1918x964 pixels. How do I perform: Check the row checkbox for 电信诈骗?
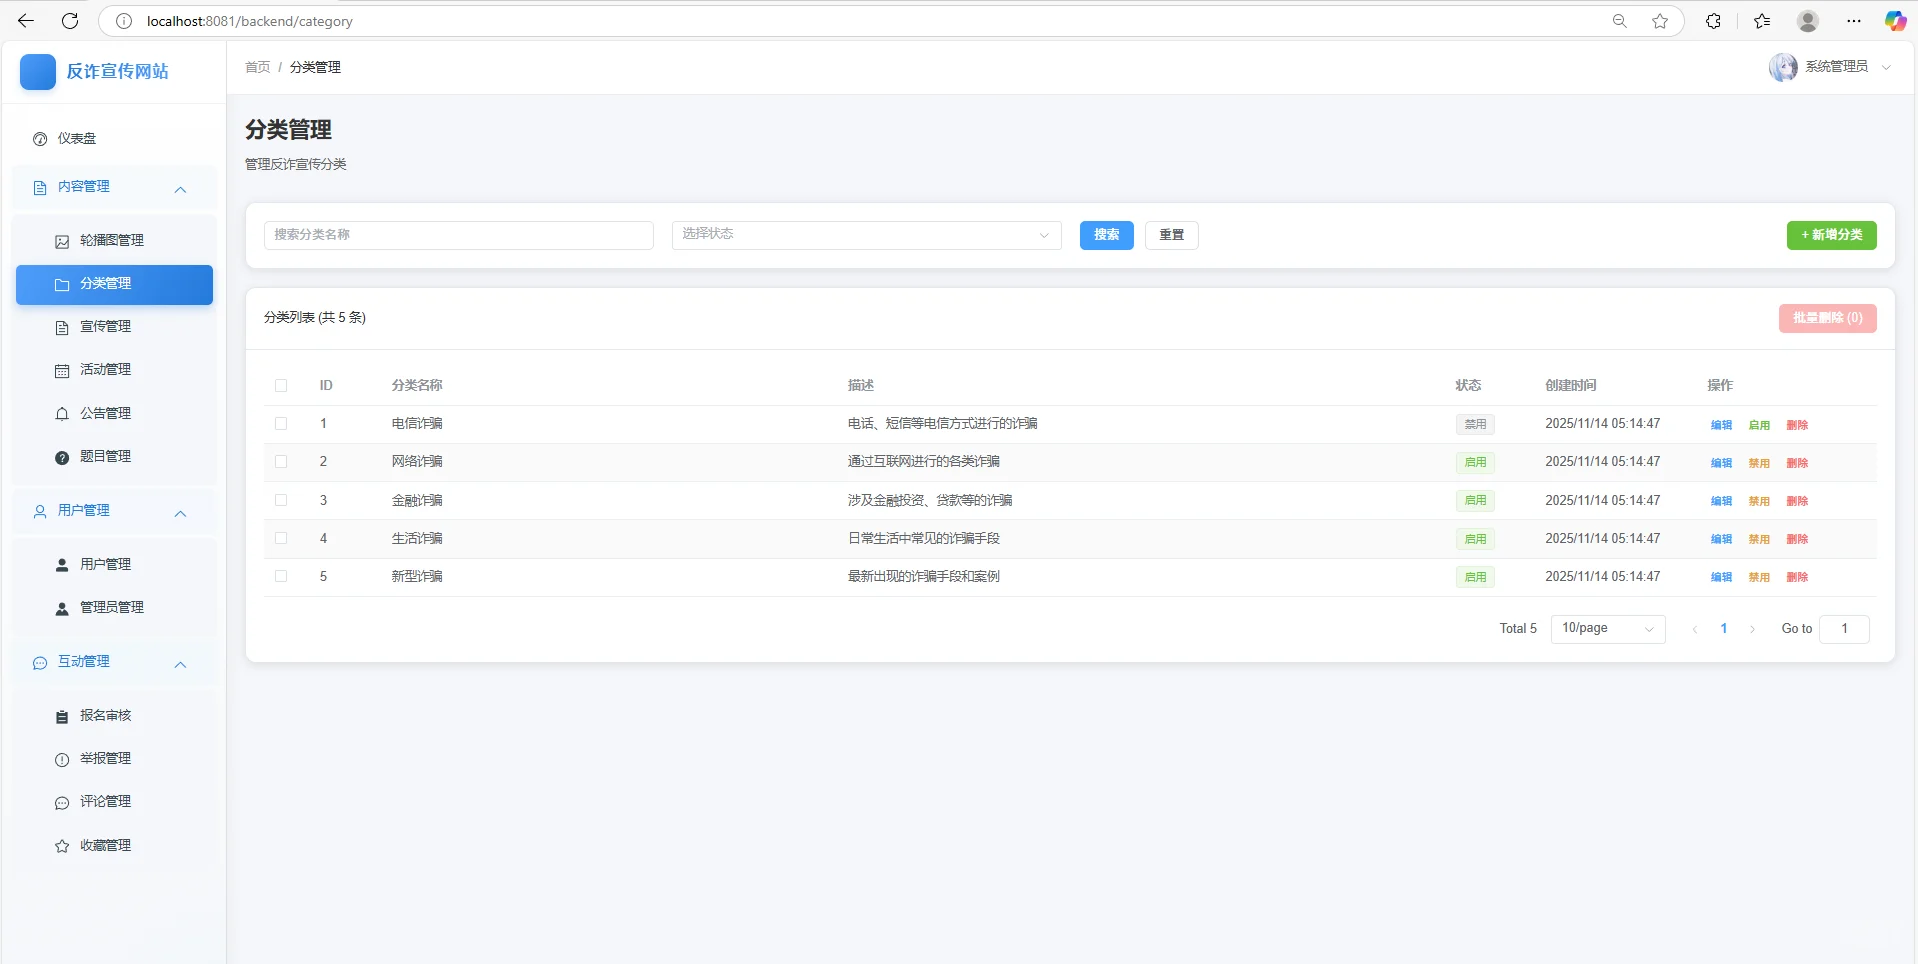tap(280, 423)
